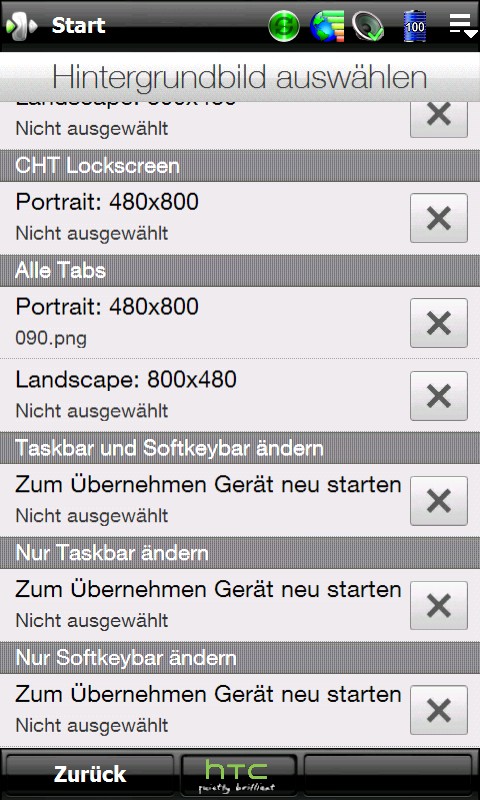Remove the 090.png wallpaper with X
This screenshot has height=800, width=480.
click(x=439, y=323)
